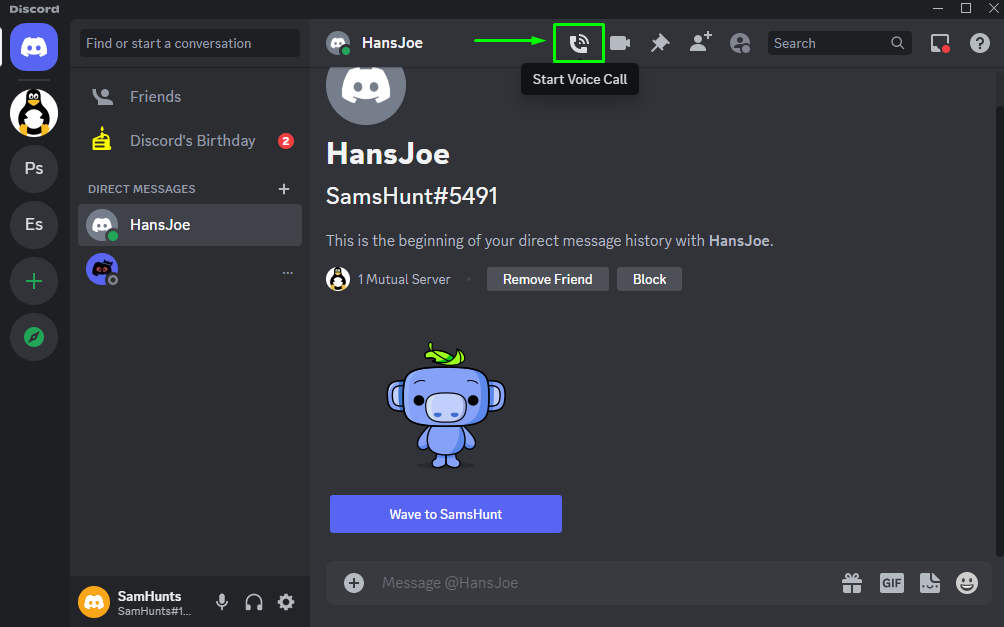Click the mutual server penguin avatar
The height and width of the screenshot is (627, 1004).
338,279
